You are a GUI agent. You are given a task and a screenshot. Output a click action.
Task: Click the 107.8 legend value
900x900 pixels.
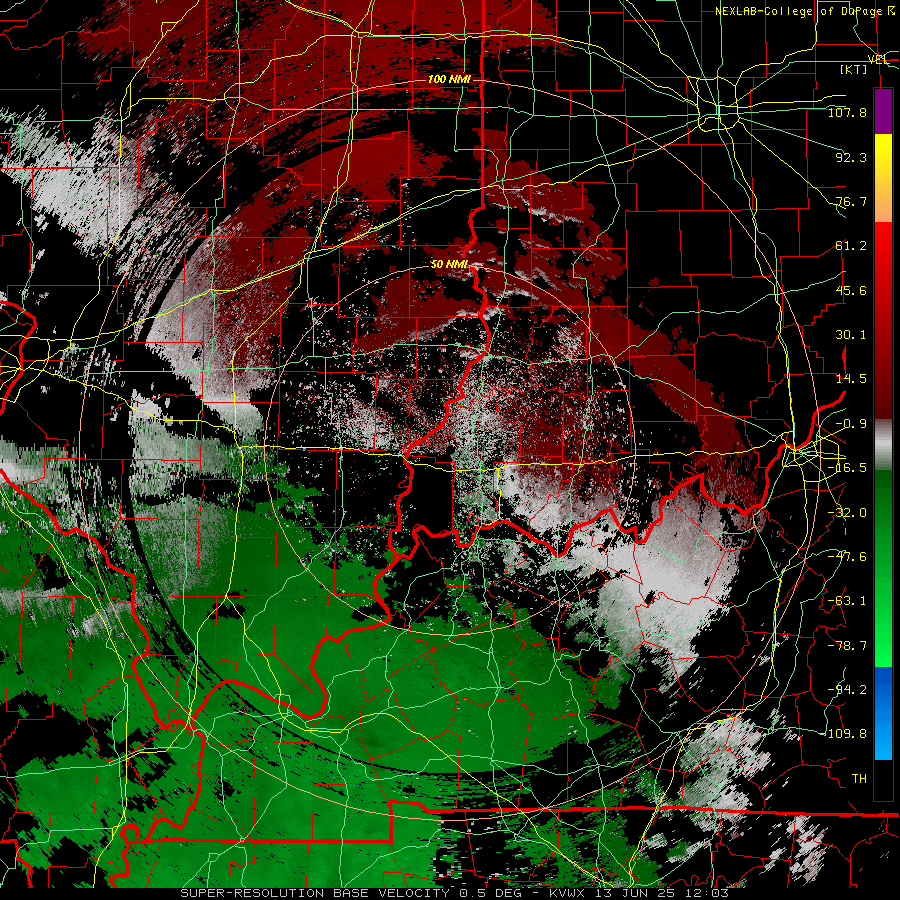(847, 112)
